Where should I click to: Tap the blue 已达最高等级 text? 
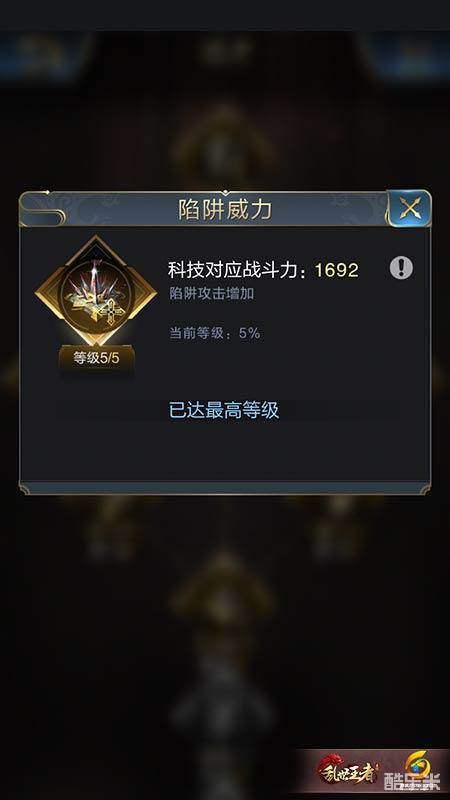tap(224, 410)
